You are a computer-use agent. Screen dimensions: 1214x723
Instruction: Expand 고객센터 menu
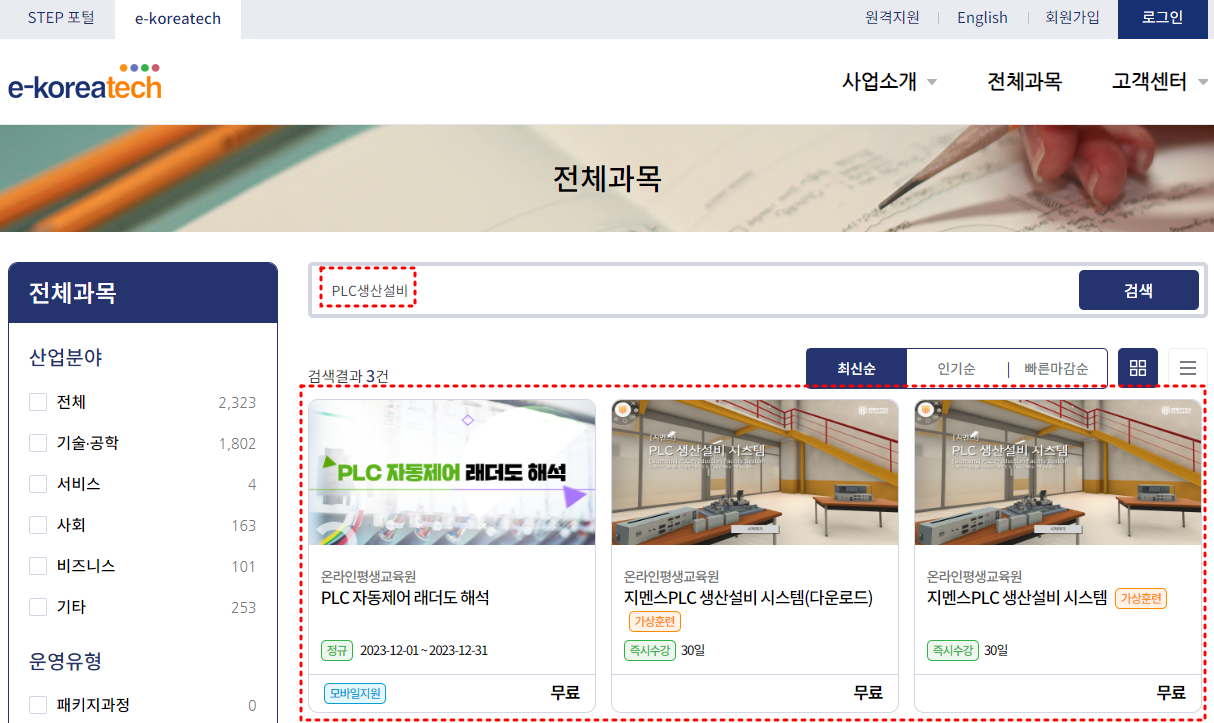(1160, 82)
